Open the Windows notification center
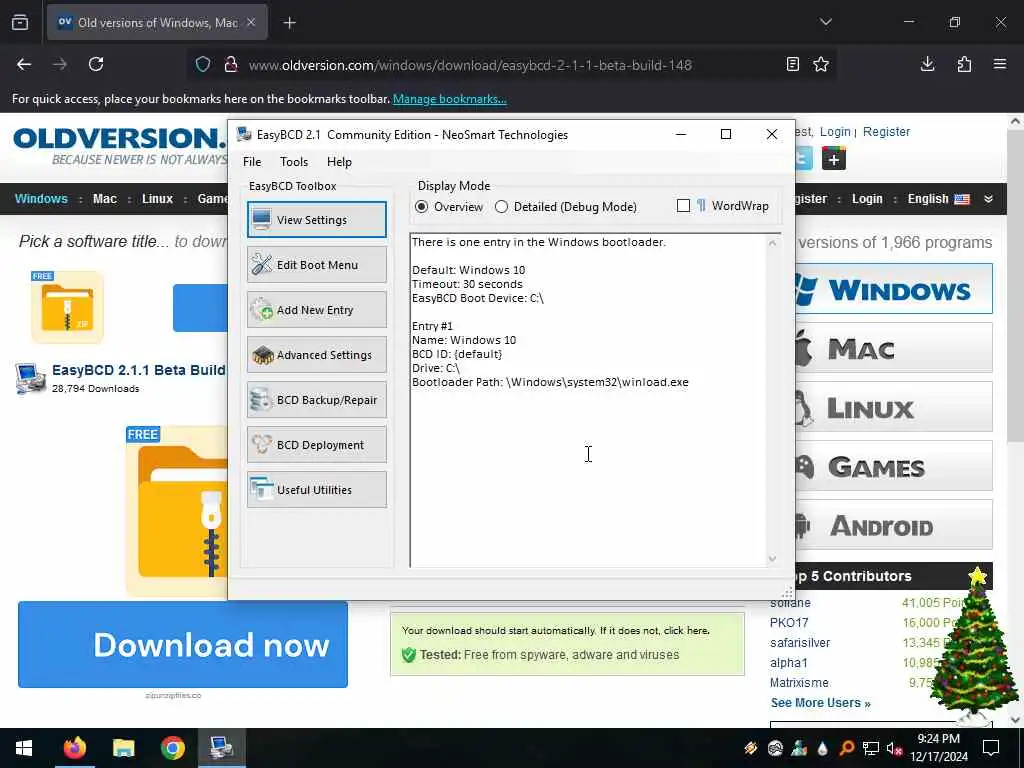 pos(991,748)
